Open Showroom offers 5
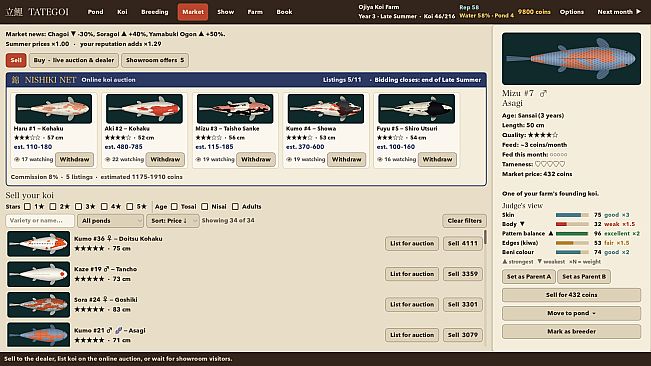 (x=155, y=60)
